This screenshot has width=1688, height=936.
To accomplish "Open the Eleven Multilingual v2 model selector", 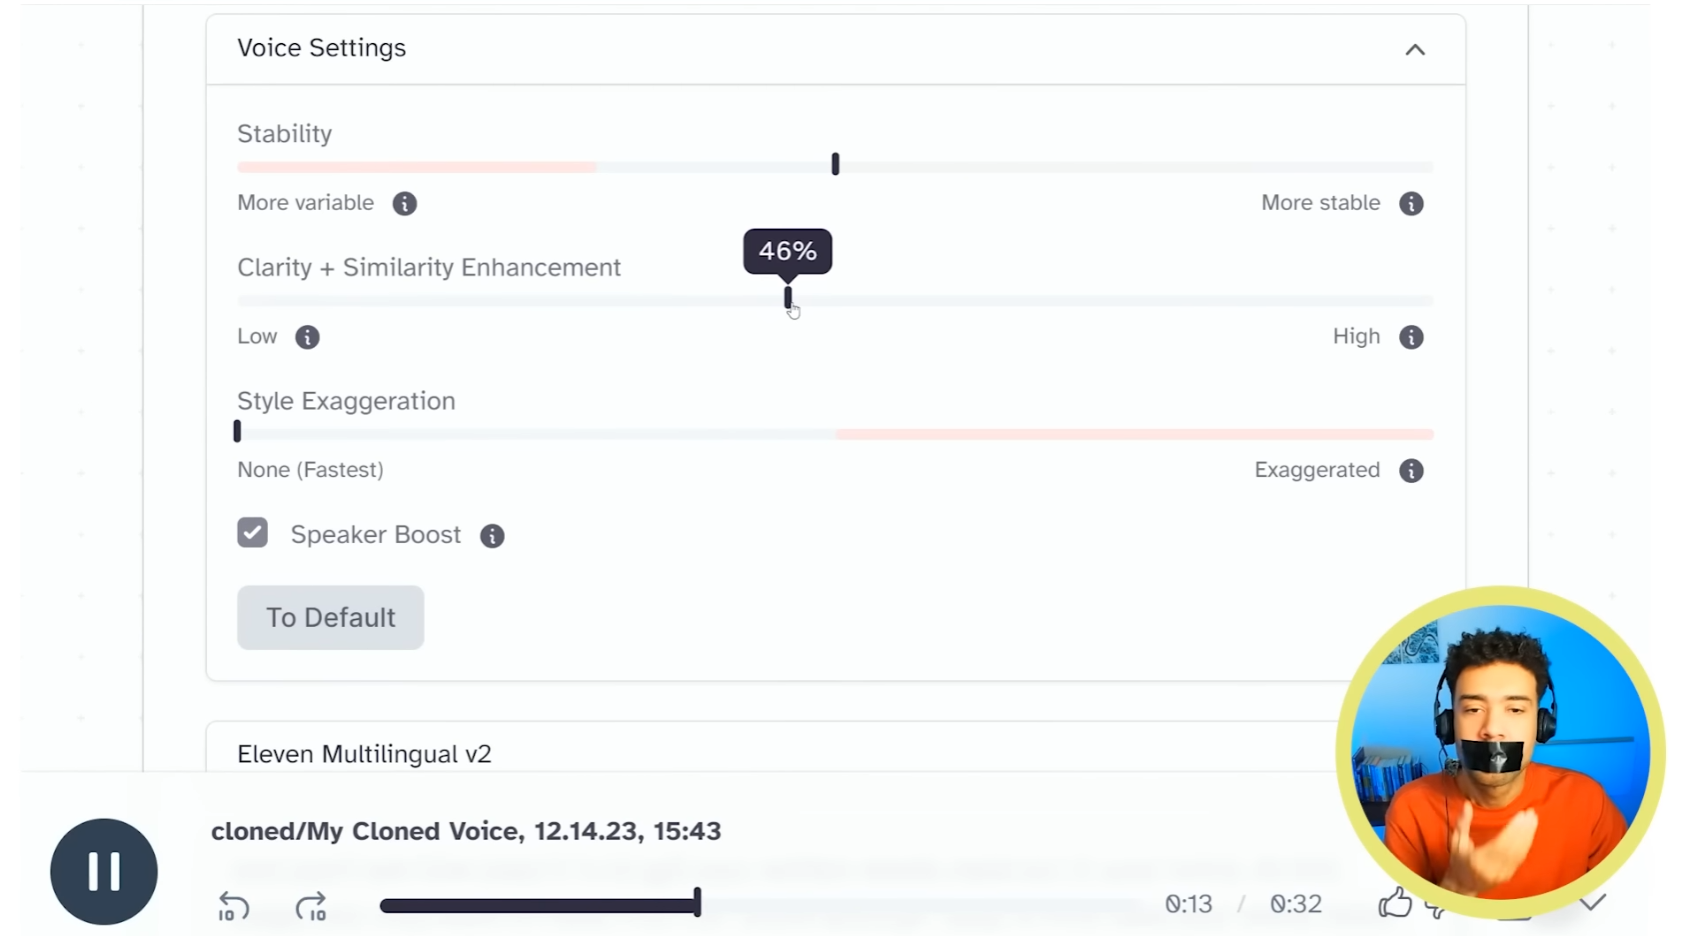I will coord(364,753).
